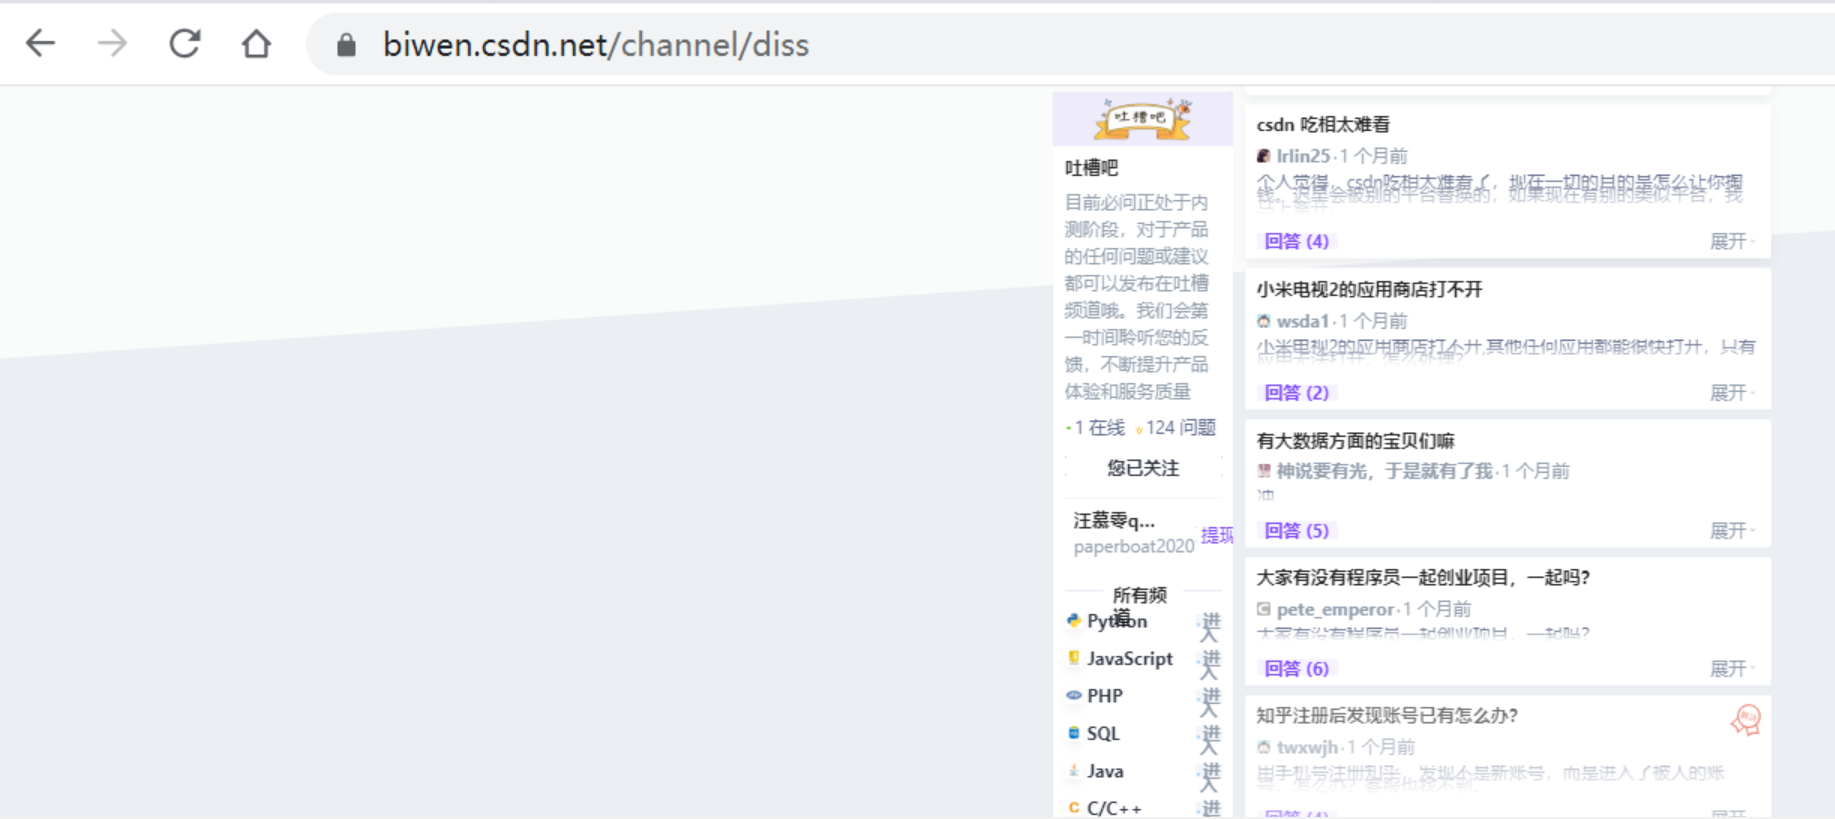Open 回答 (5) under 有大数据方面的宝贝们嘛
Image resolution: width=1835 pixels, height=819 pixels.
(x=1296, y=530)
